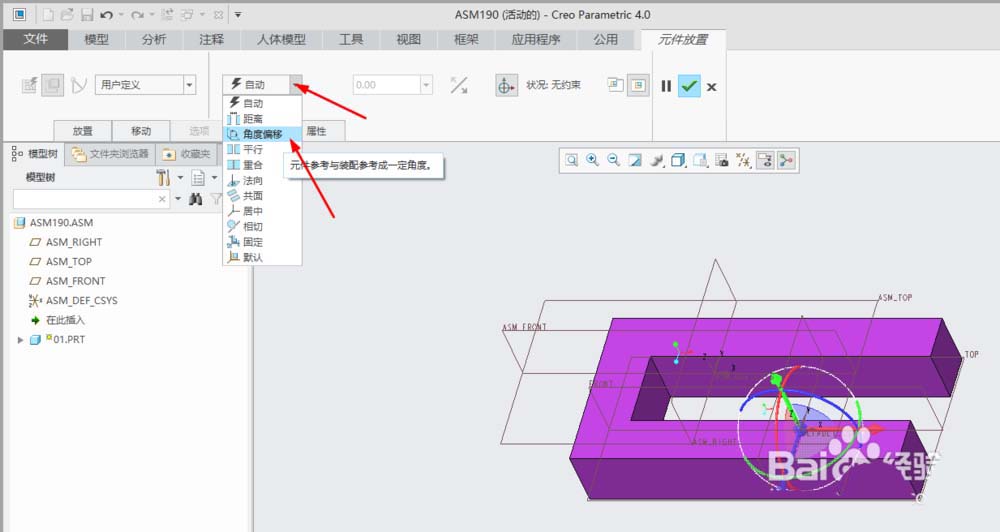Toggle annotation display icon
1000x532 pixels.
(x=765, y=160)
